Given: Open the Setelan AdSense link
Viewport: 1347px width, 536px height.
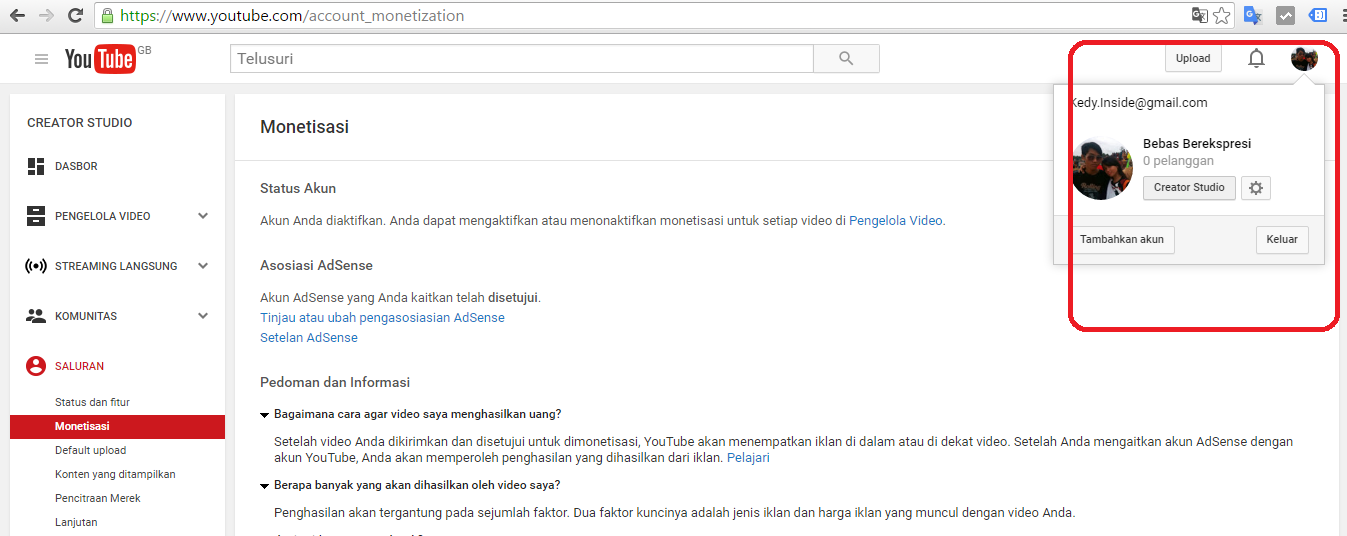Looking at the screenshot, I should (309, 338).
